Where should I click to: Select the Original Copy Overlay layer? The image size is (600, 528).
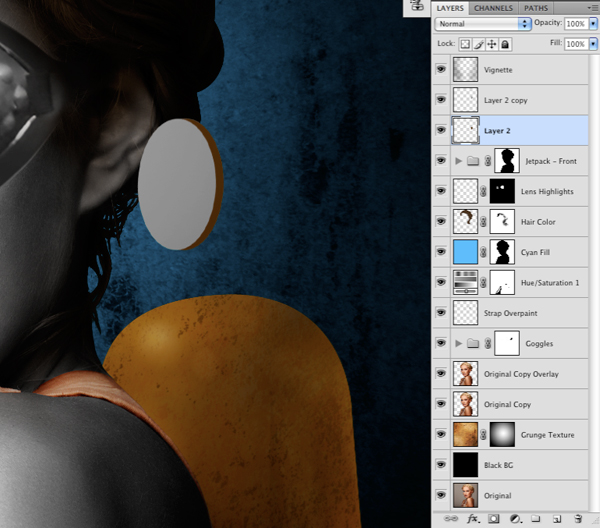521,374
